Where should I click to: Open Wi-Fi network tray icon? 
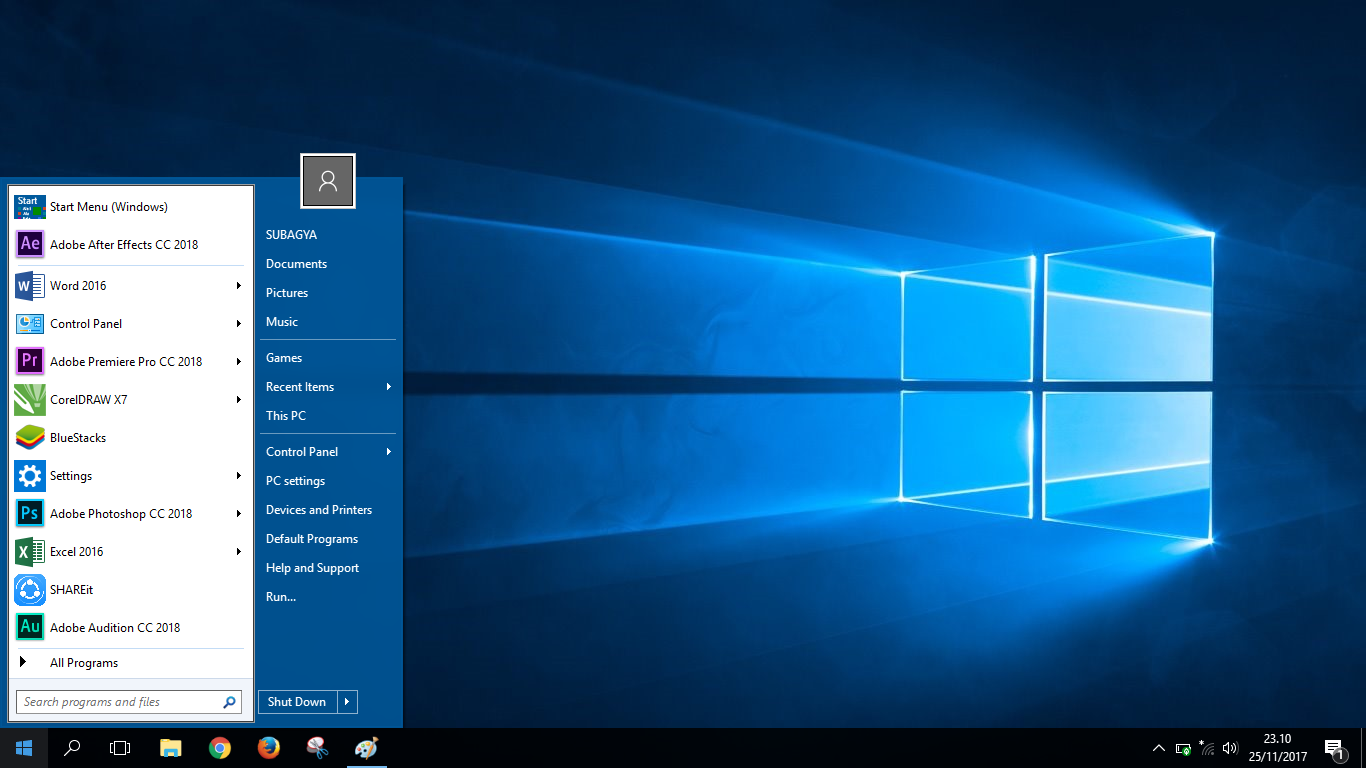click(1207, 748)
